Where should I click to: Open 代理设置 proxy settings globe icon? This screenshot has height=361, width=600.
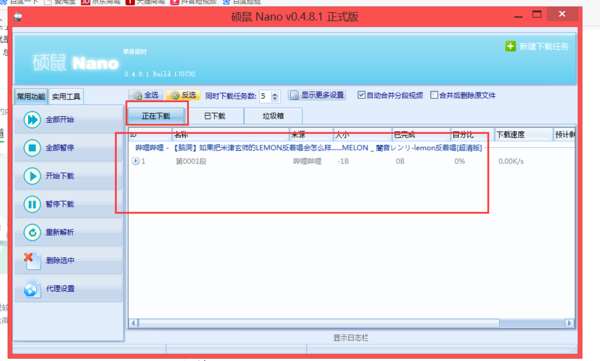(x=31, y=289)
